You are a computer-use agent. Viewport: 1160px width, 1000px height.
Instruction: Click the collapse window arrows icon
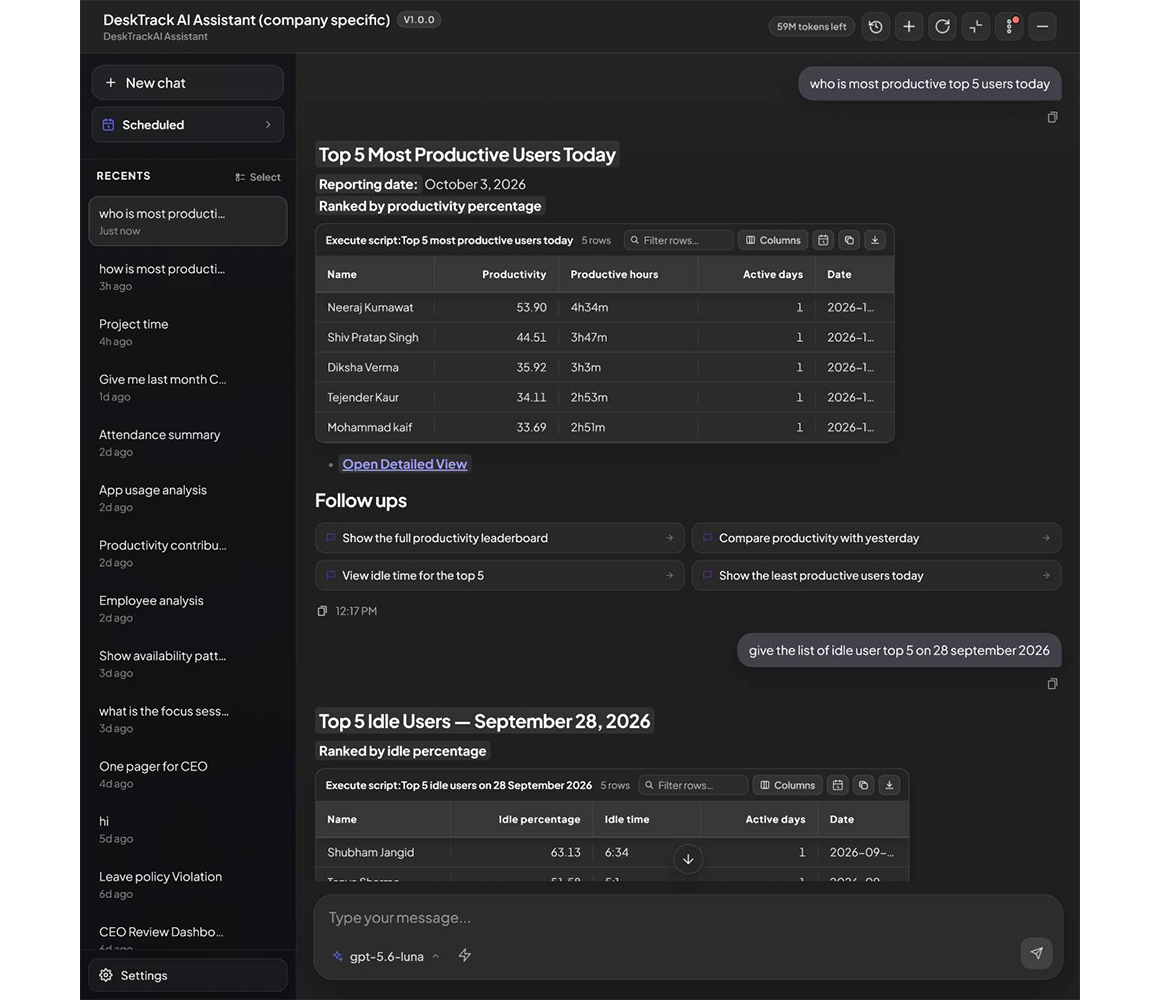click(976, 27)
